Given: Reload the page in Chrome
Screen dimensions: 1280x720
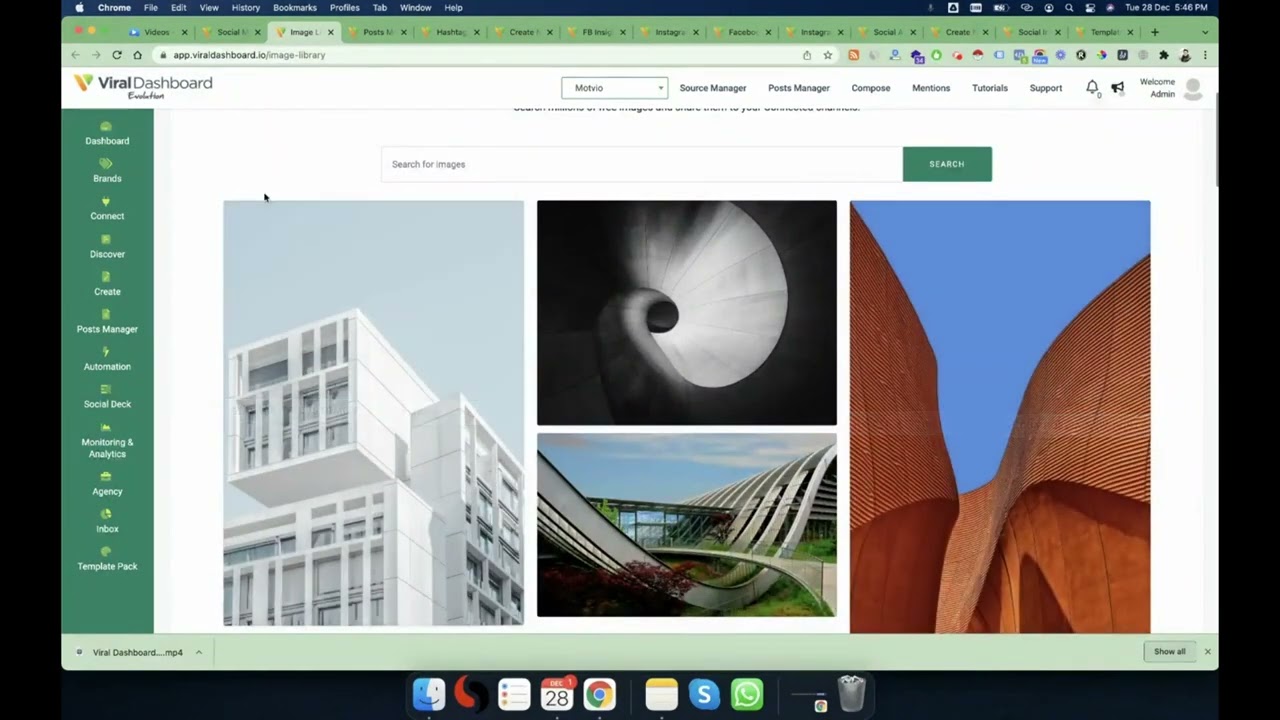Looking at the screenshot, I should 117,55.
